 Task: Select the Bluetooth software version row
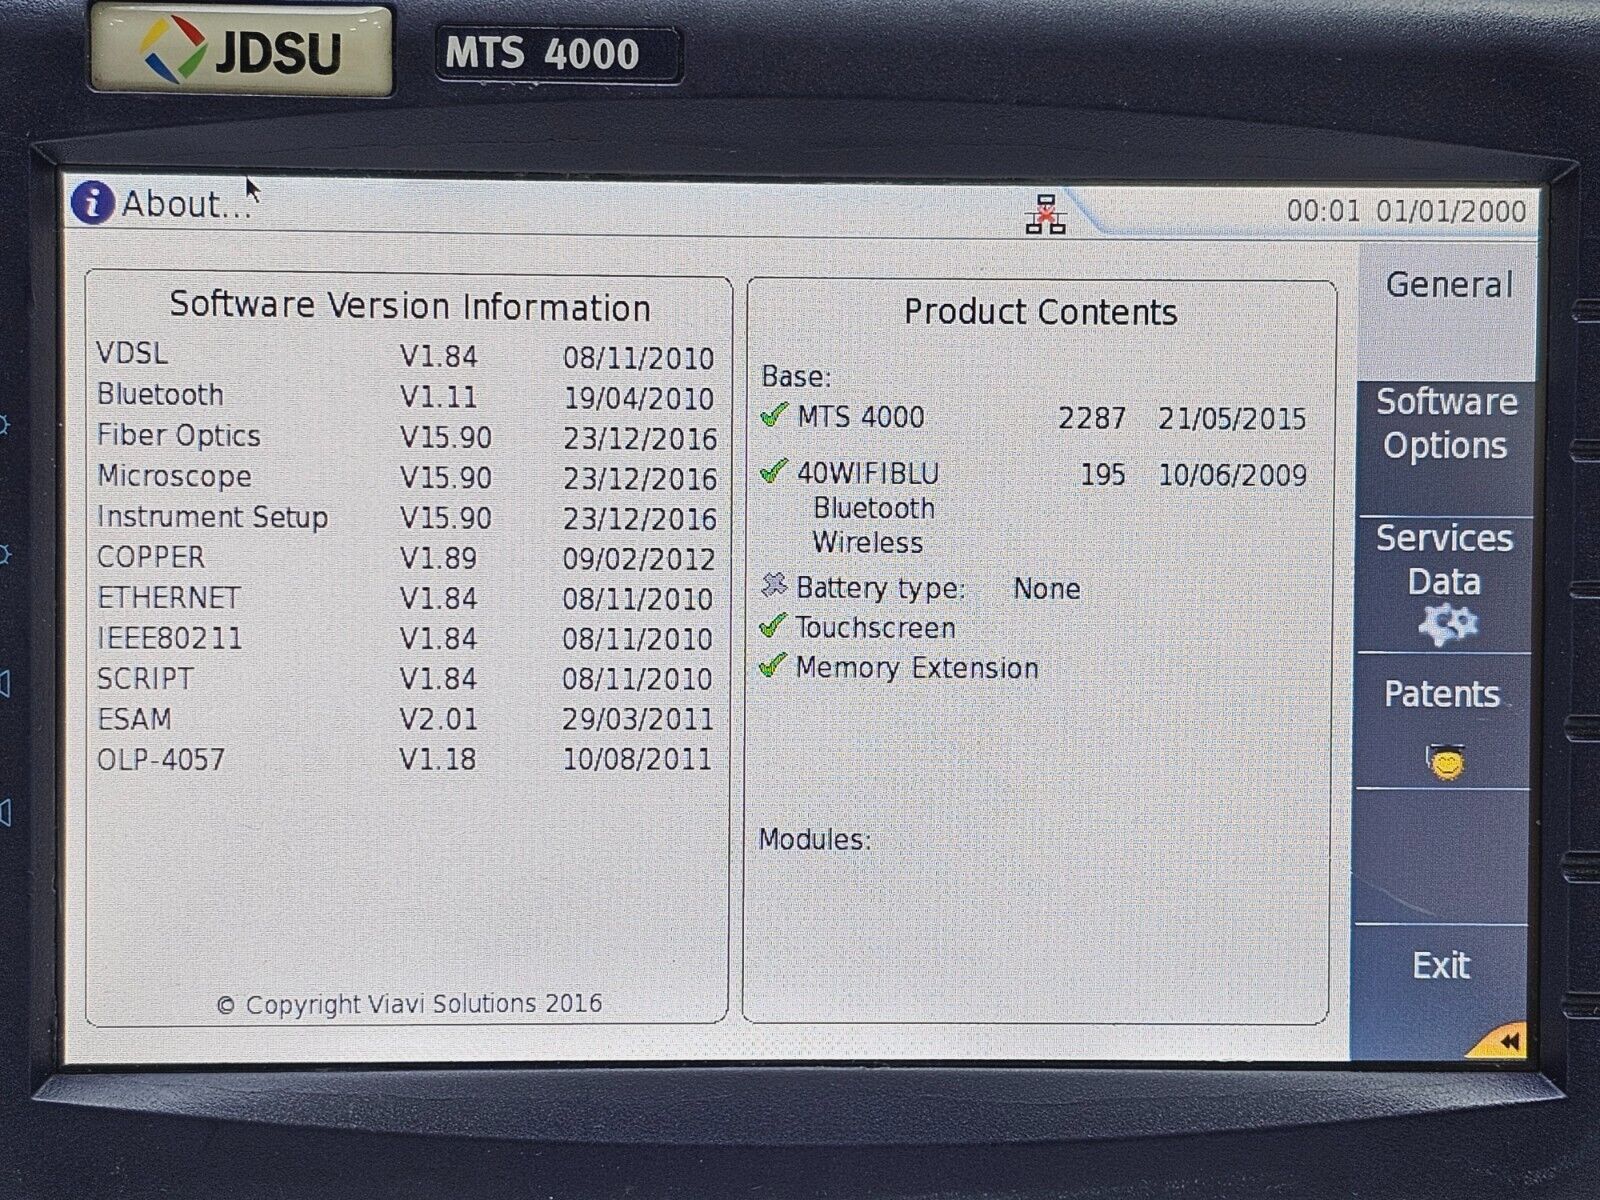point(406,396)
